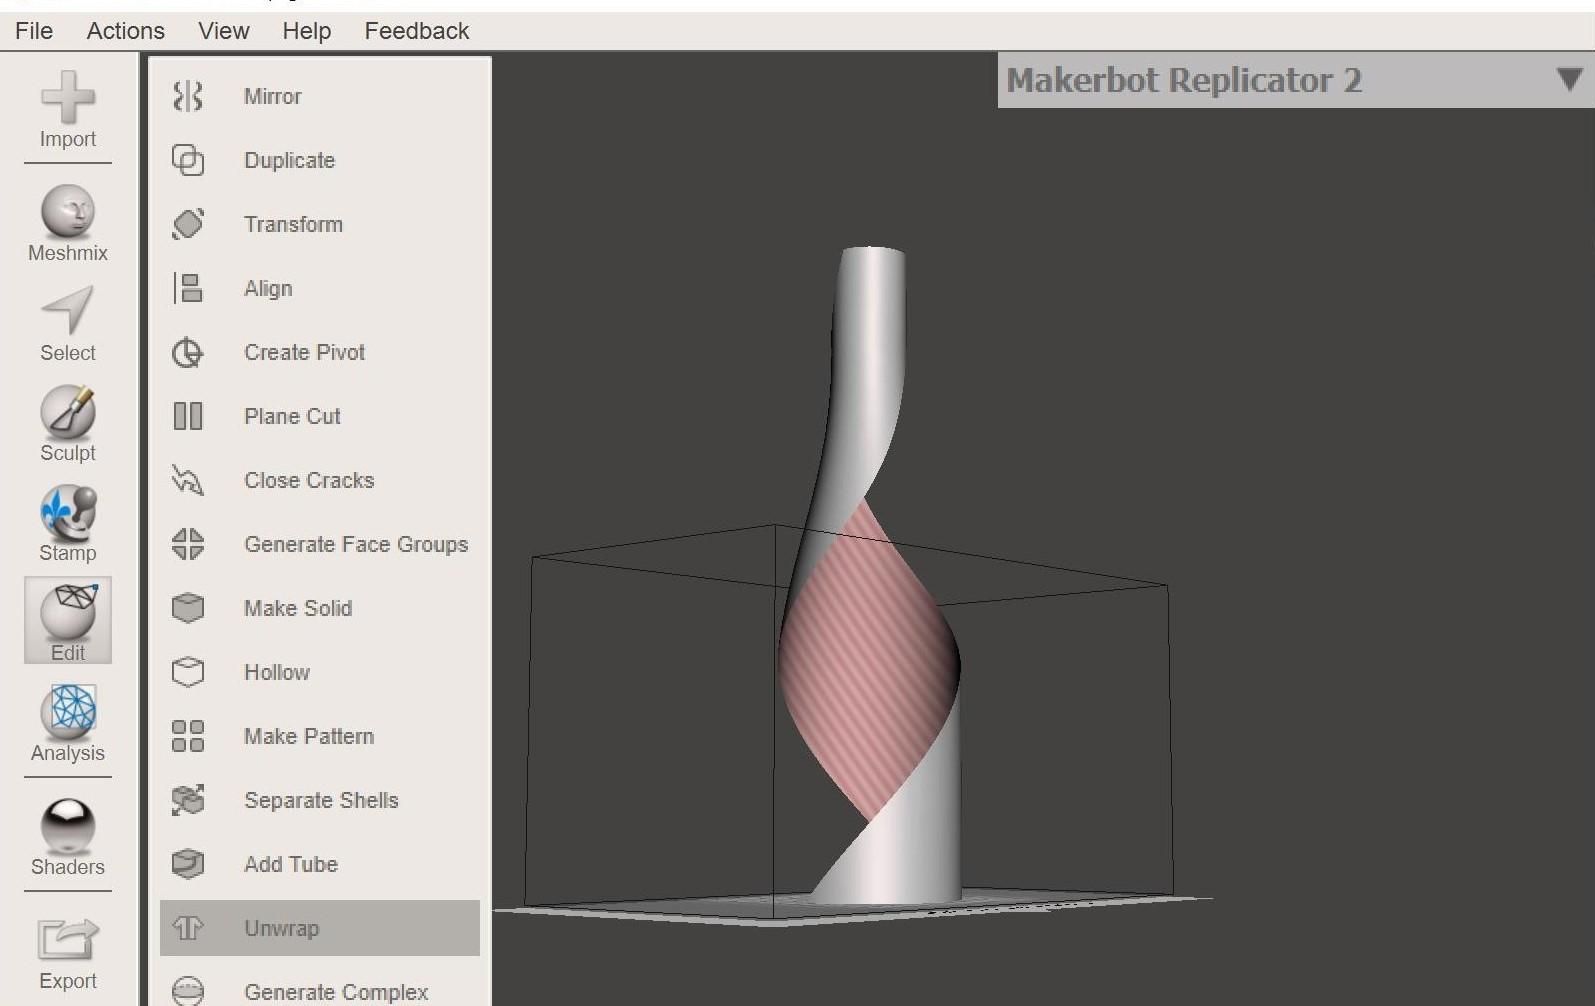
Task: Click the Transform icon
Action: pyautogui.click(x=188, y=224)
